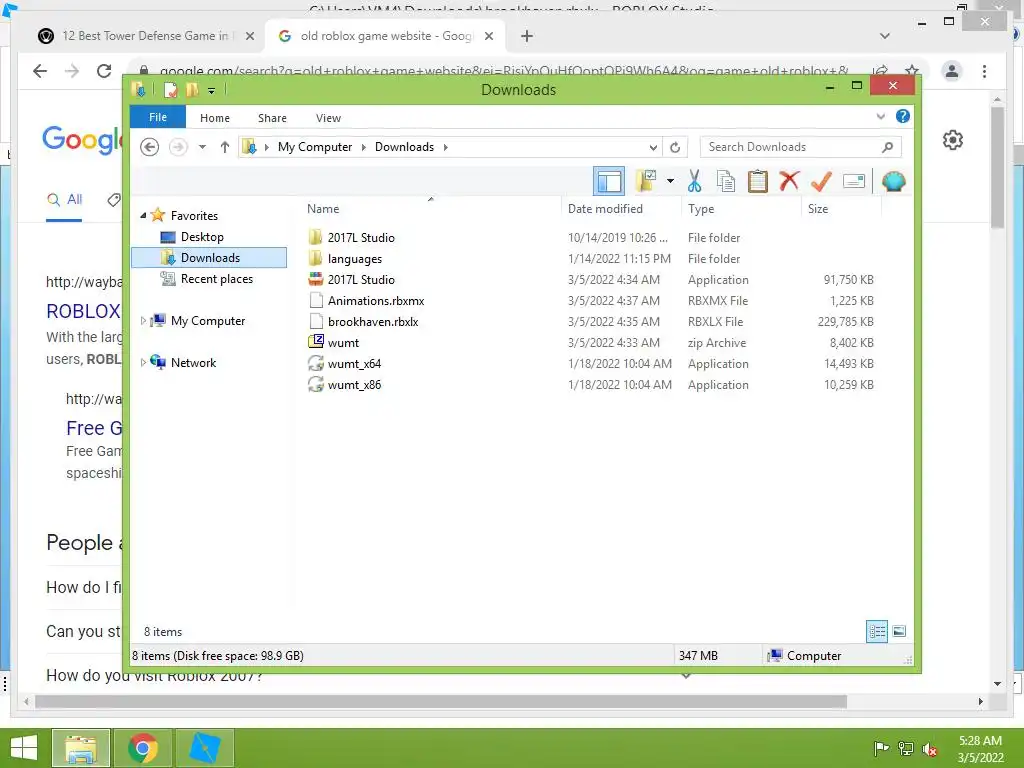
Task: Sort by the Type column header
Action: [741, 208]
